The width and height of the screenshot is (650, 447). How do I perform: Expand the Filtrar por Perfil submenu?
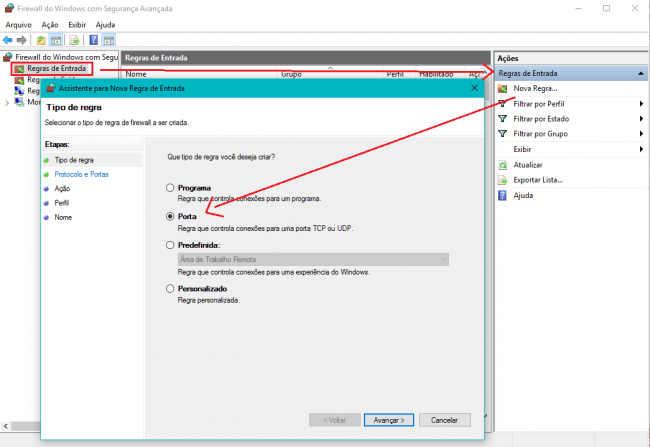tap(641, 104)
